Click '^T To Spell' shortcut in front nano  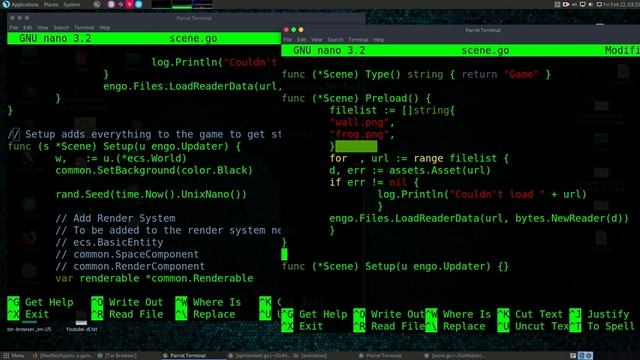coord(602,326)
